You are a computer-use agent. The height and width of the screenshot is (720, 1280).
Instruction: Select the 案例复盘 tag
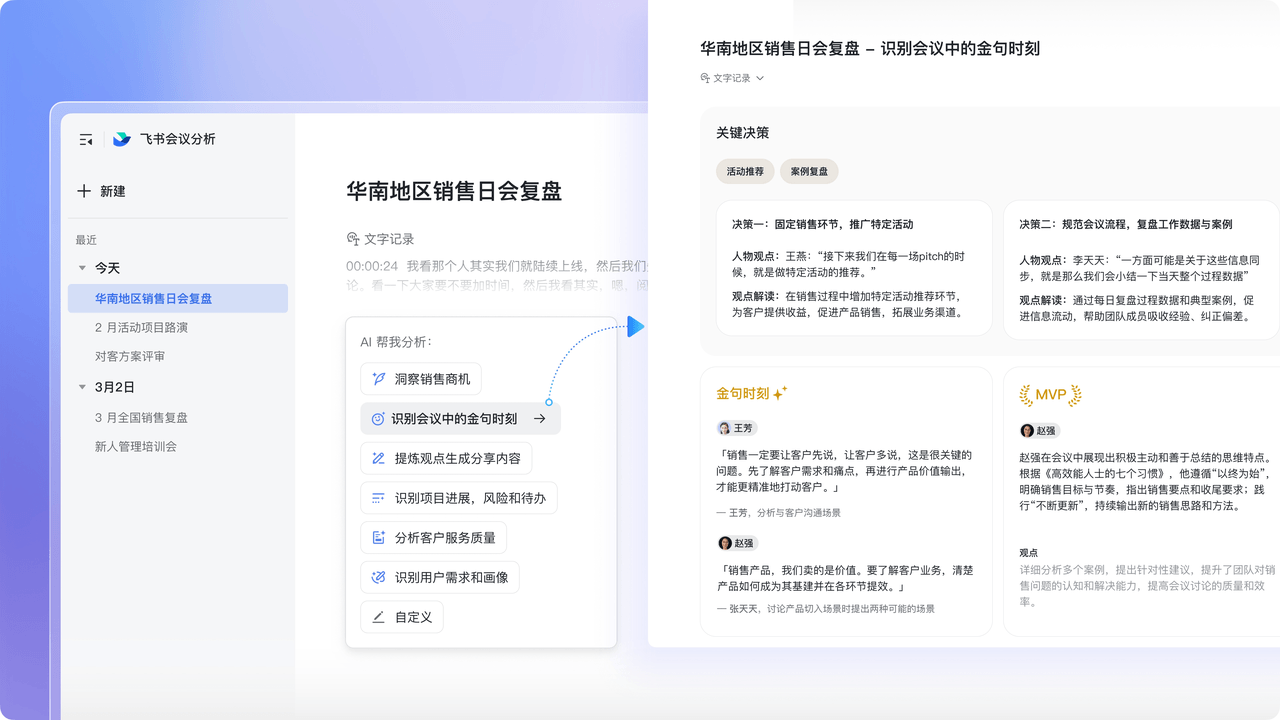809,171
